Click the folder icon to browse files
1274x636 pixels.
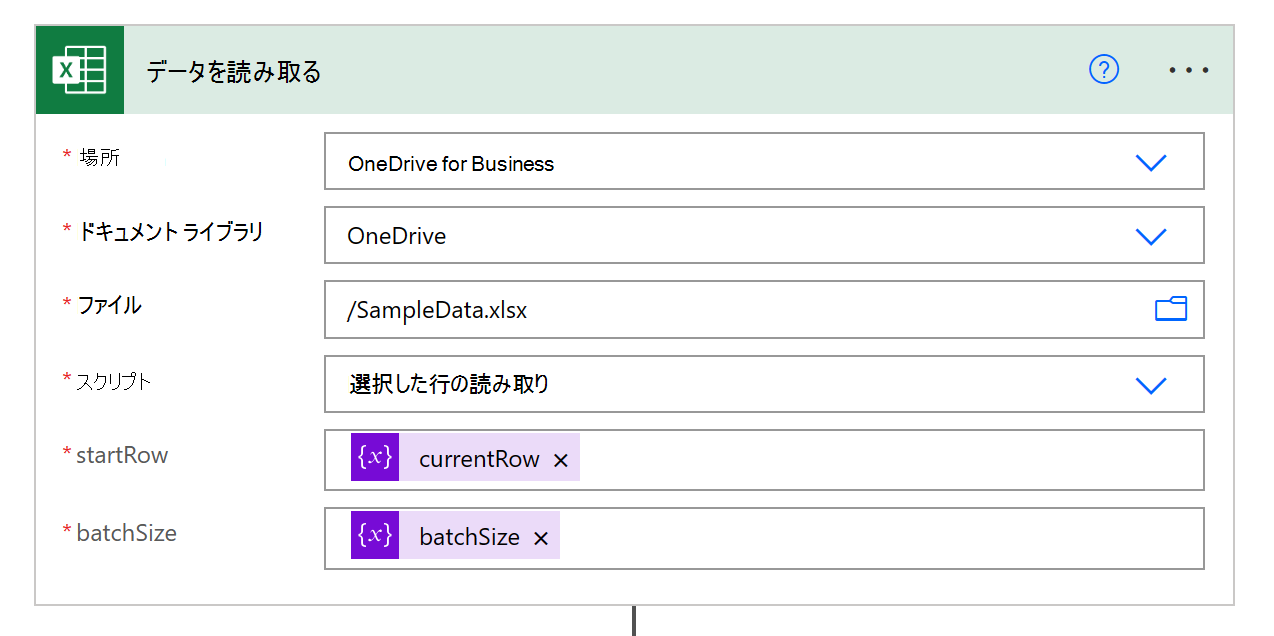pyautogui.click(x=1171, y=310)
